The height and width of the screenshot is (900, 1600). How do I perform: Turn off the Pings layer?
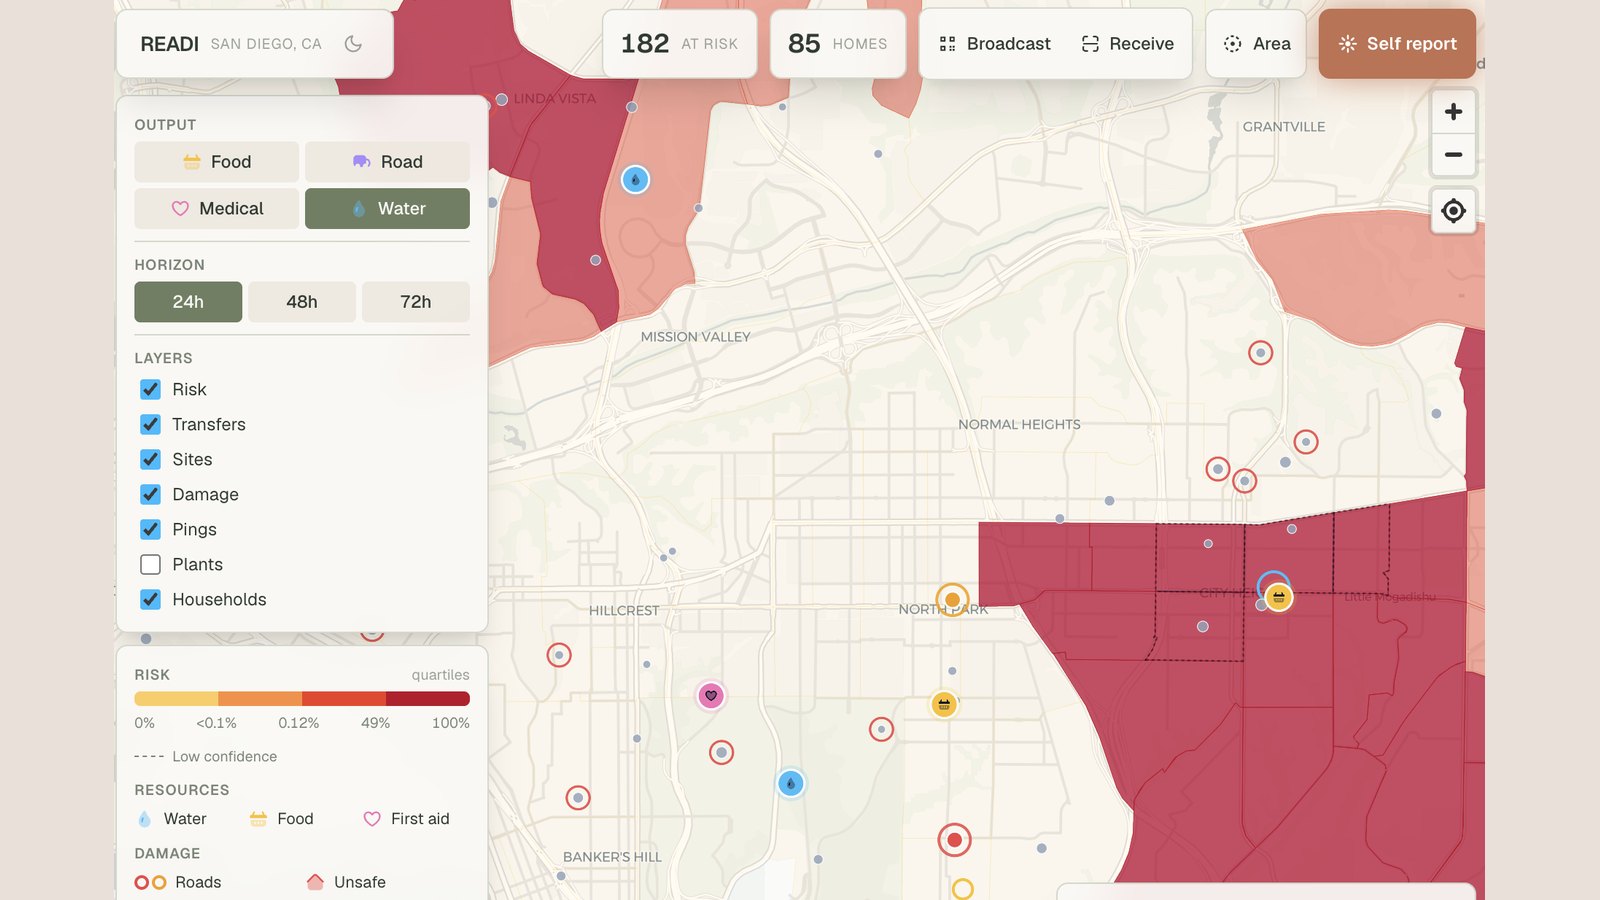150,530
